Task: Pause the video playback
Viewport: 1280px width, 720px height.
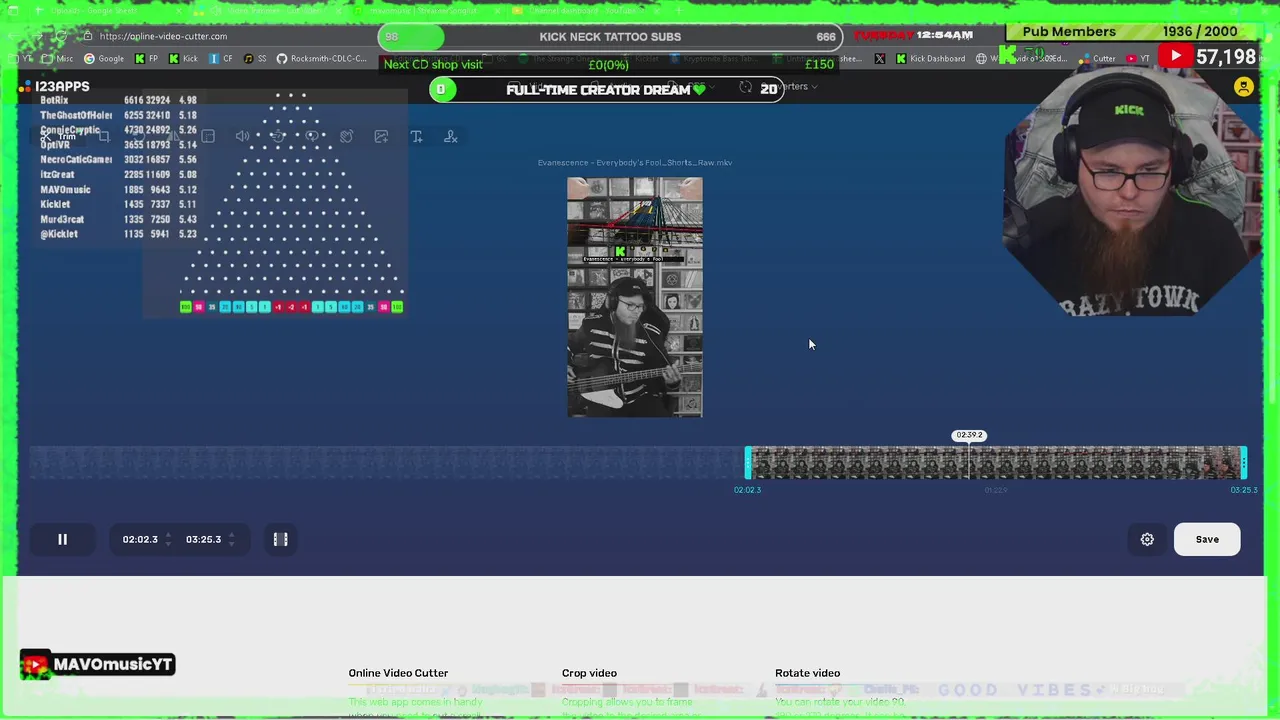Action: tap(62, 539)
